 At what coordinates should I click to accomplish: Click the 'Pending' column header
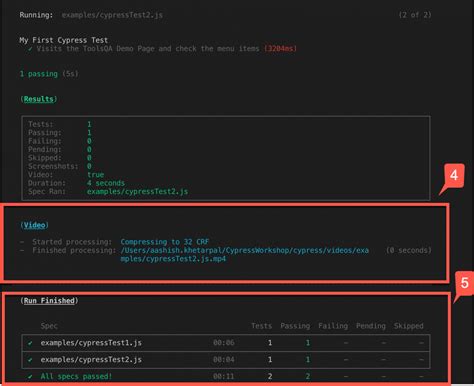pyautogui.click(x=371, y=326)
